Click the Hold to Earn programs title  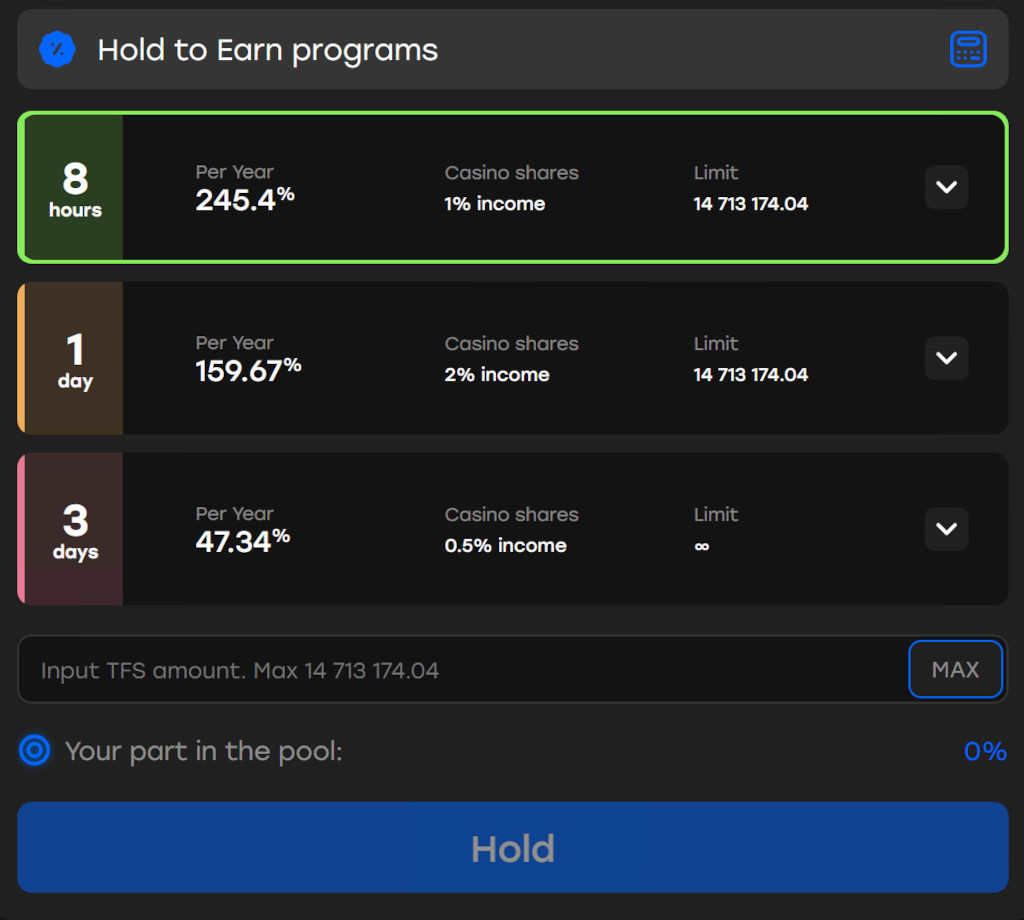click(267, 50)
